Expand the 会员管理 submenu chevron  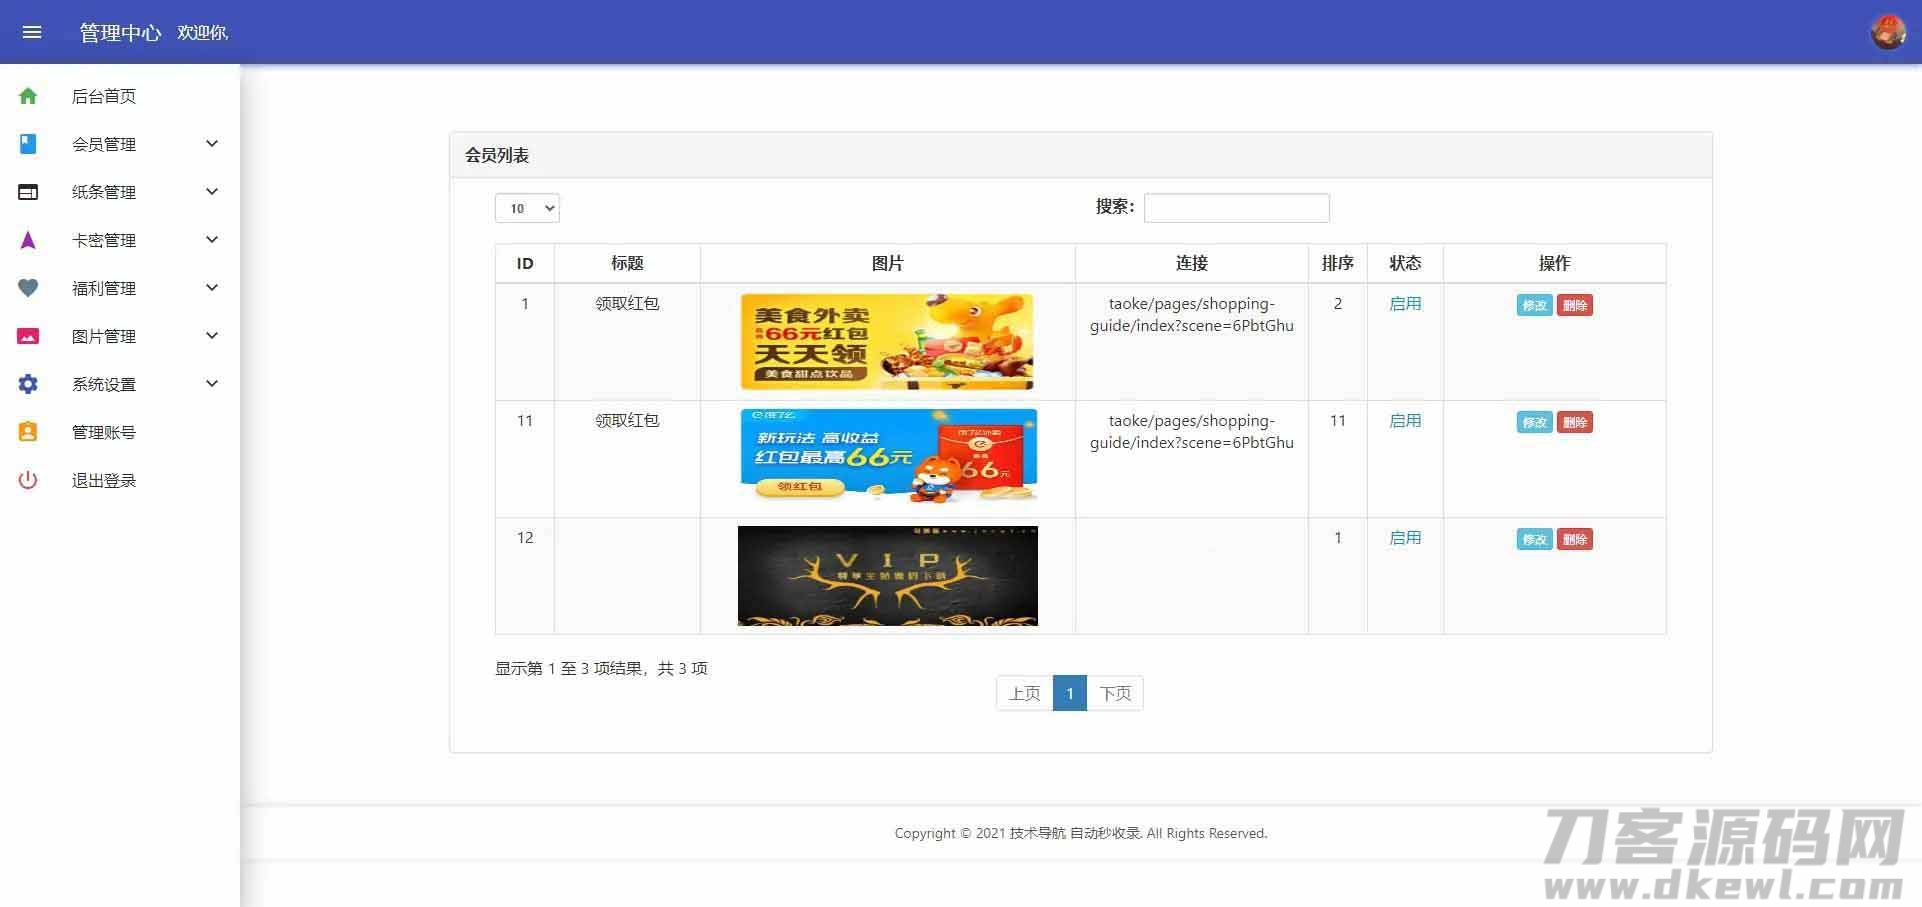point(211,143)
